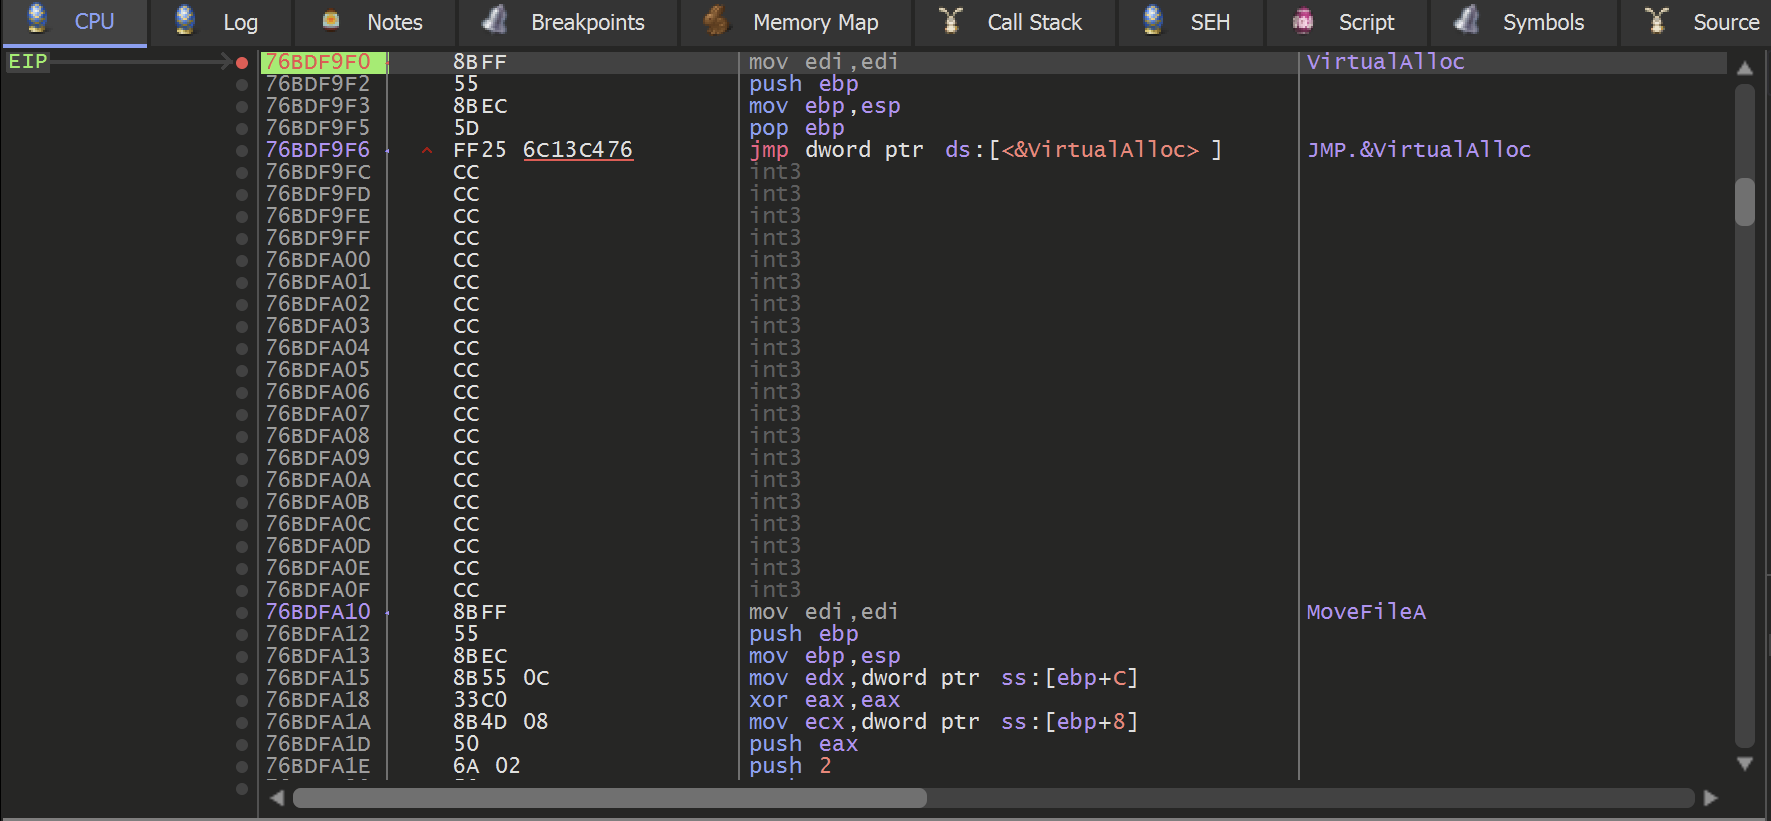The height and width of the screenshot is (821, 1771).
Task: Toggle breakpoint dot for address 76BDFA15
Action: pyautogui.click(x=242, y=678)
